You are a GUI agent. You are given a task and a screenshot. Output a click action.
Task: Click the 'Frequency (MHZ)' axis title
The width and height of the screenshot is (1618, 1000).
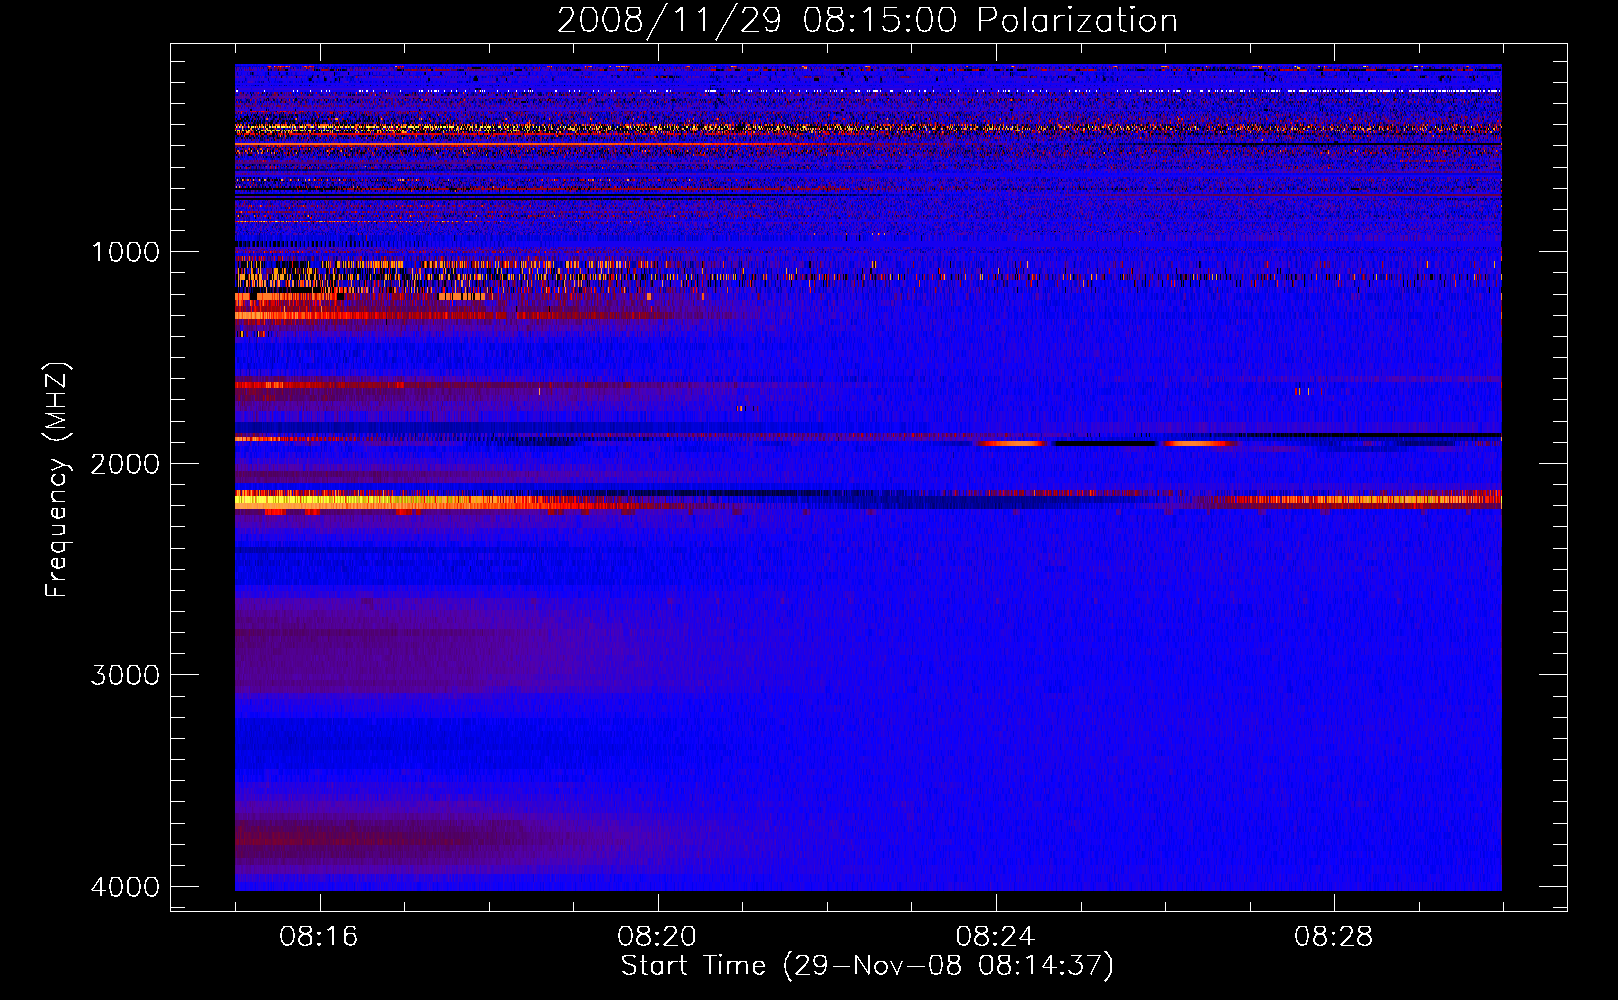tap(58, 480)
